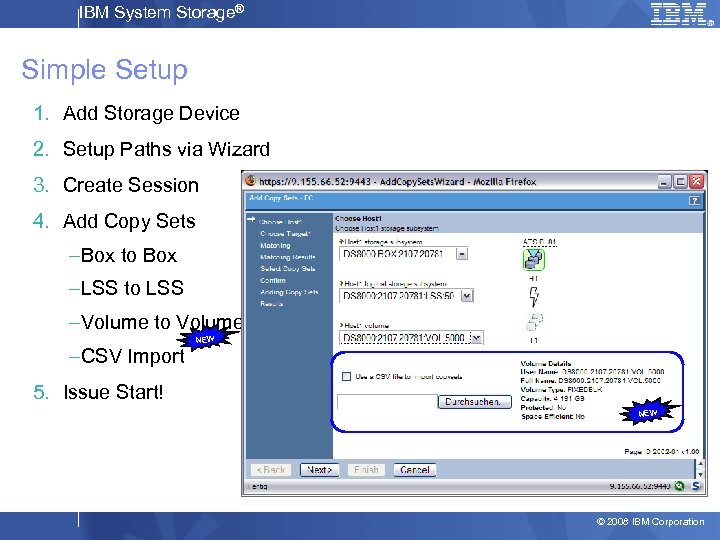The image size is (720, 540).
Task: Click the scrollbar down arrow beside the wizard buttons
Action: click(700, 474)
